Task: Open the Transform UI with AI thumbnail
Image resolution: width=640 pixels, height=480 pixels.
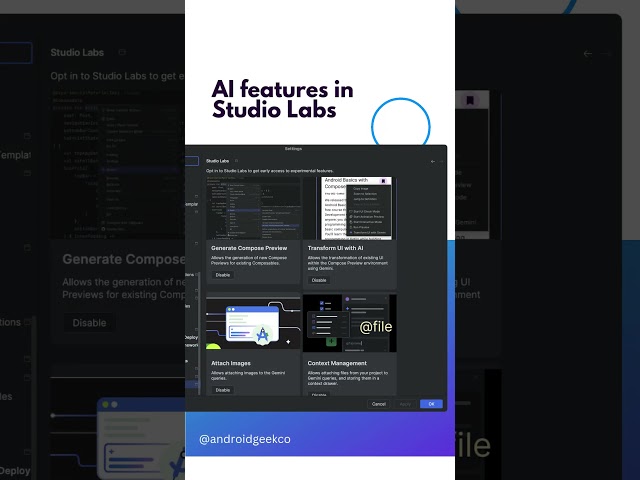Action: (x=350, y=208)
